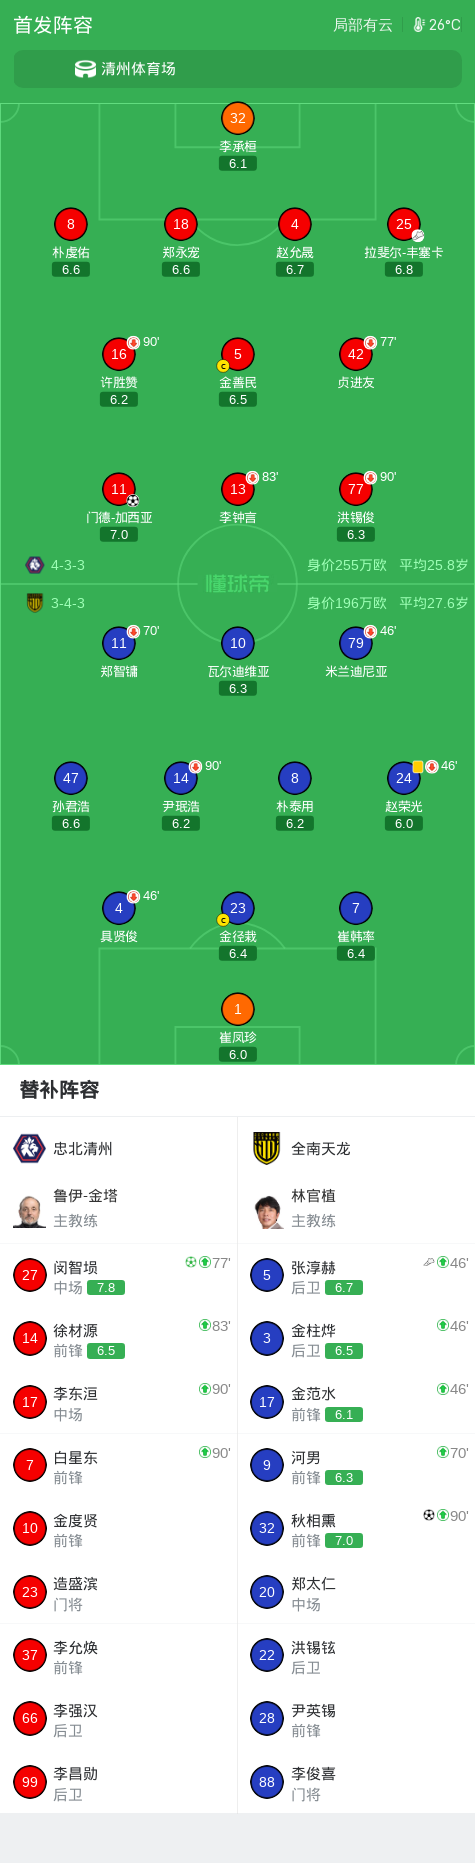Select substitute 秋相熏 number 32 entry
475x1863 pixels.
pos(356,1528)
